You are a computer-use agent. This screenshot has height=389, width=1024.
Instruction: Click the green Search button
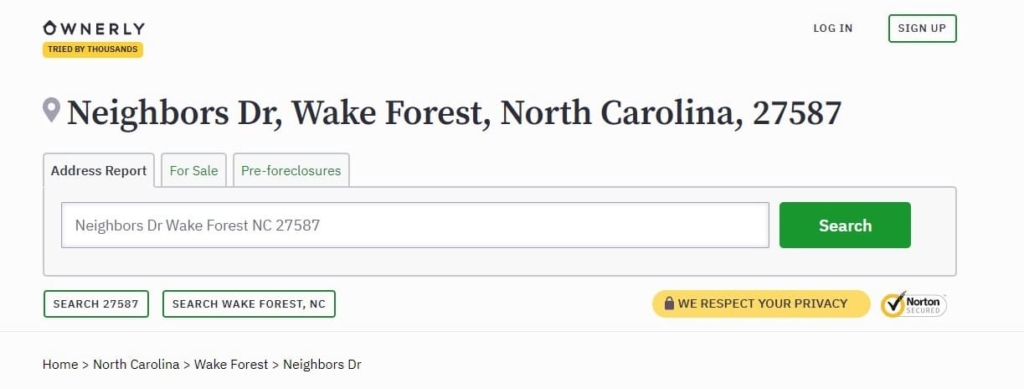(x=845, y=225)
